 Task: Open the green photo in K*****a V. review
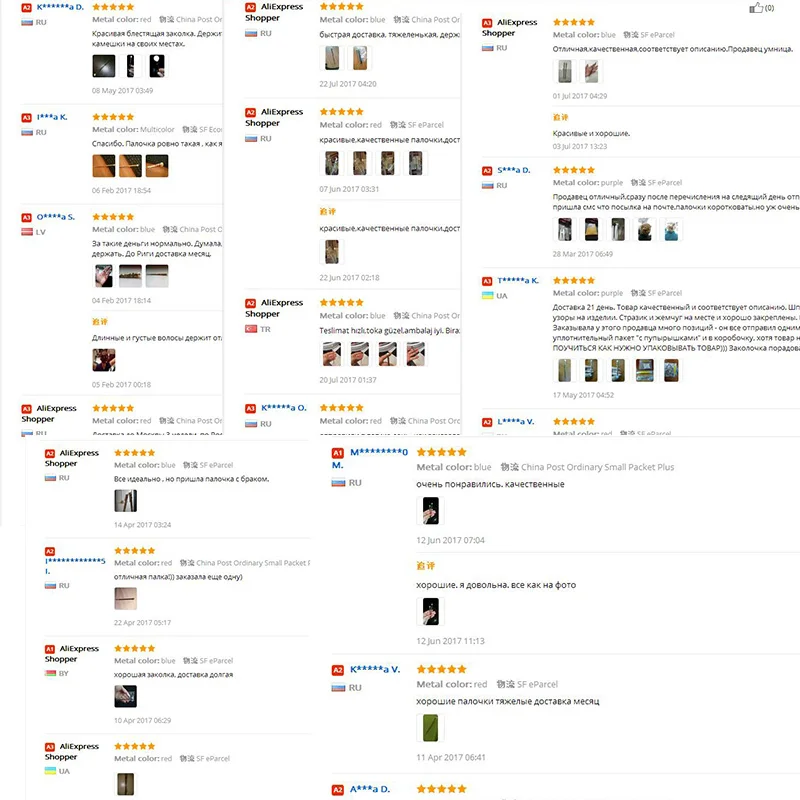click(431, 728)
